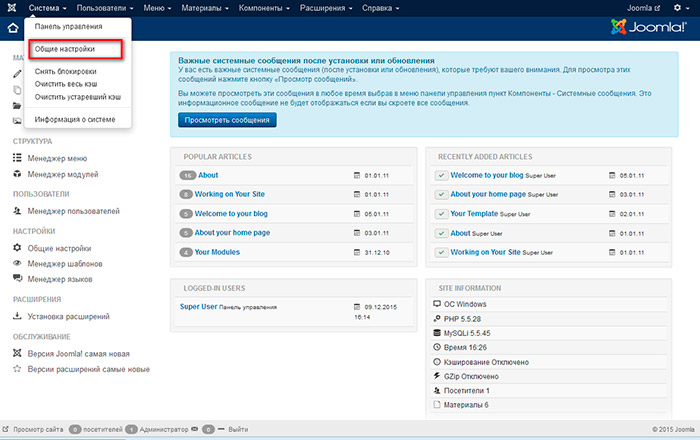This screenshot has width=700, height=440.
Task: Click the eye icon beside Менеджер шаблонов
Action: click(x=17, y=264)
